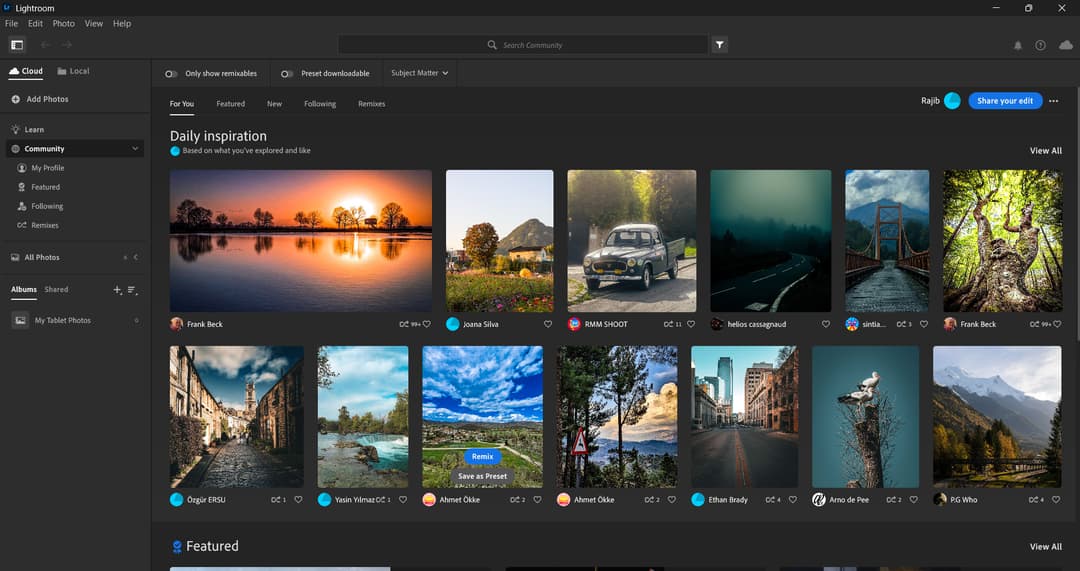Open the snowy mountain photo by P.G Who
The height and width of the screenshot is (571, 1080).
click(x=997, y=417)
